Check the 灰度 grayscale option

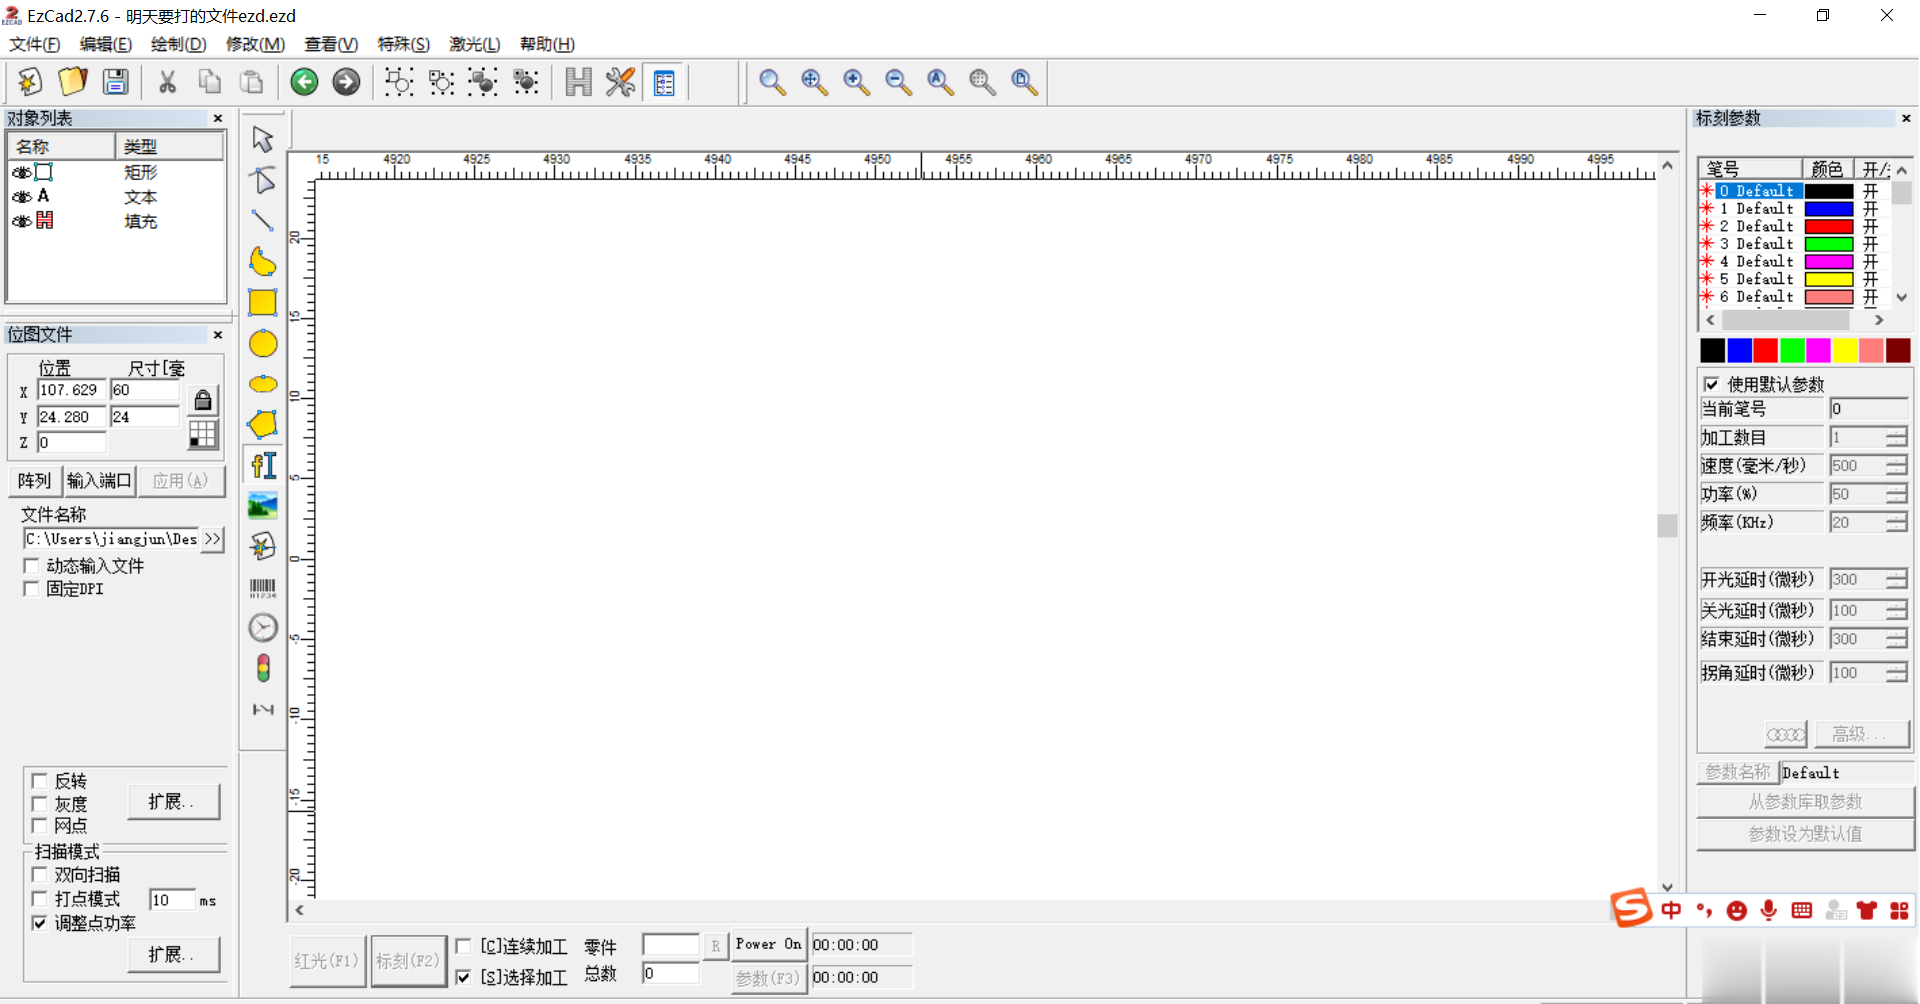coord(40,804)
